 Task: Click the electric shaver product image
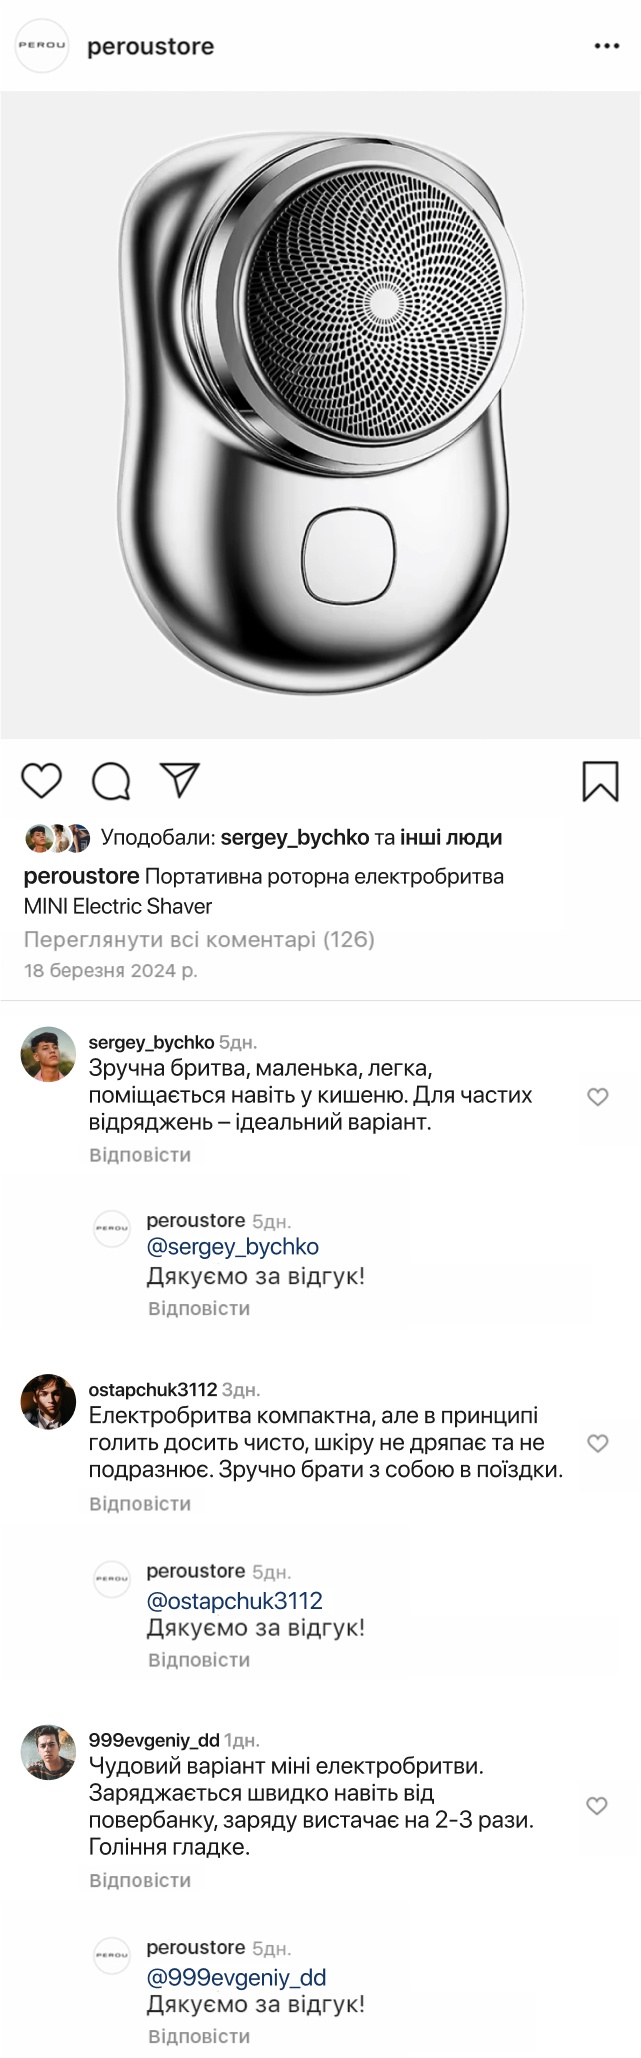click(320, 415)
